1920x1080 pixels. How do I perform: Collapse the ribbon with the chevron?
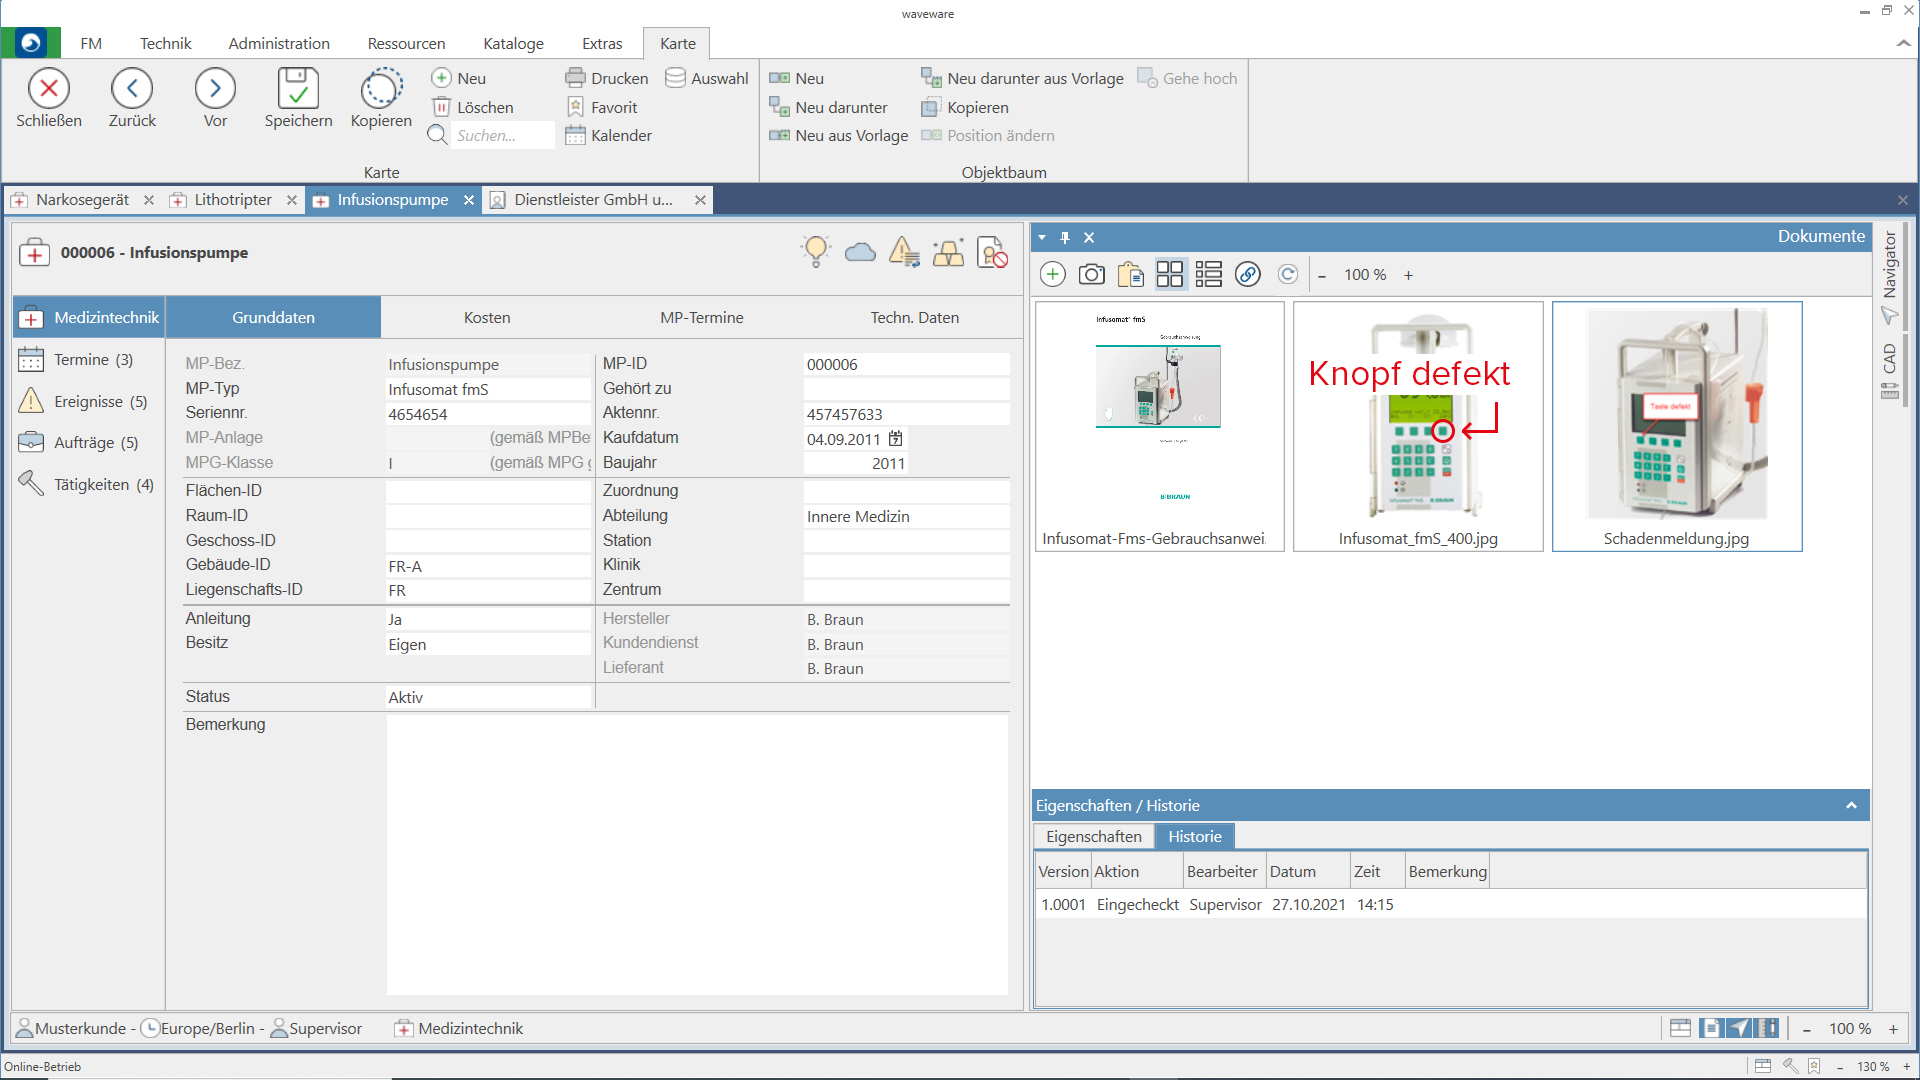pos(1903,43)
